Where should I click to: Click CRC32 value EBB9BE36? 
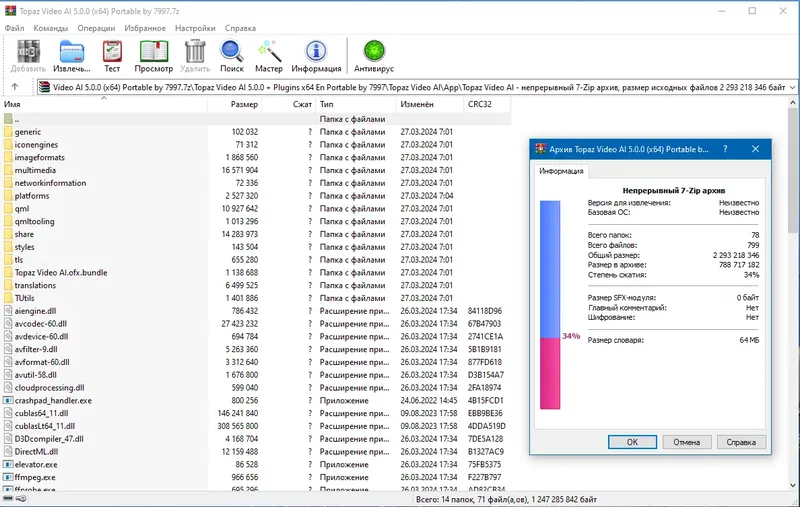coord(485,413)
